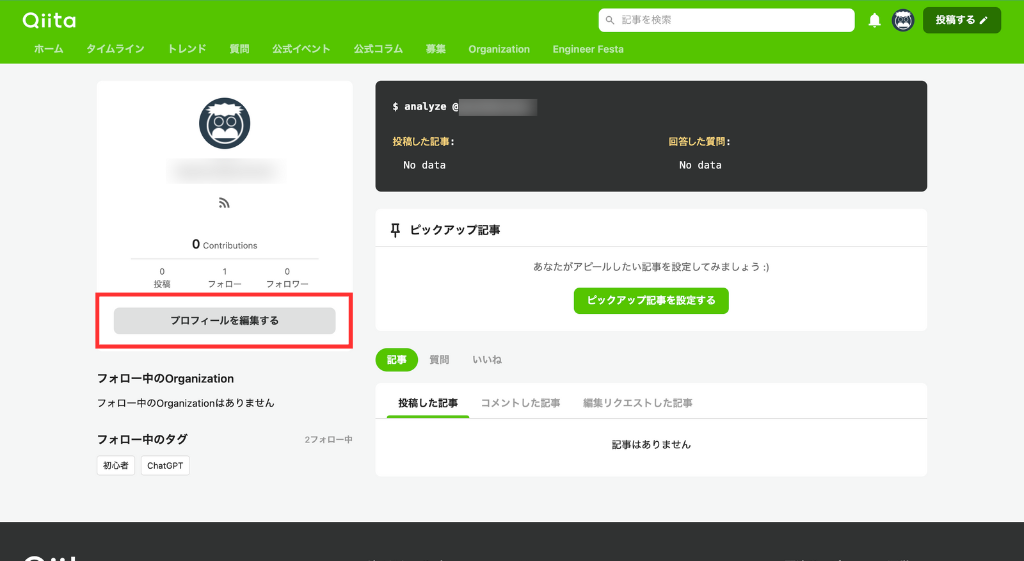Open タイムライン navigation item

pyautogui.click(x=116, y=49)
